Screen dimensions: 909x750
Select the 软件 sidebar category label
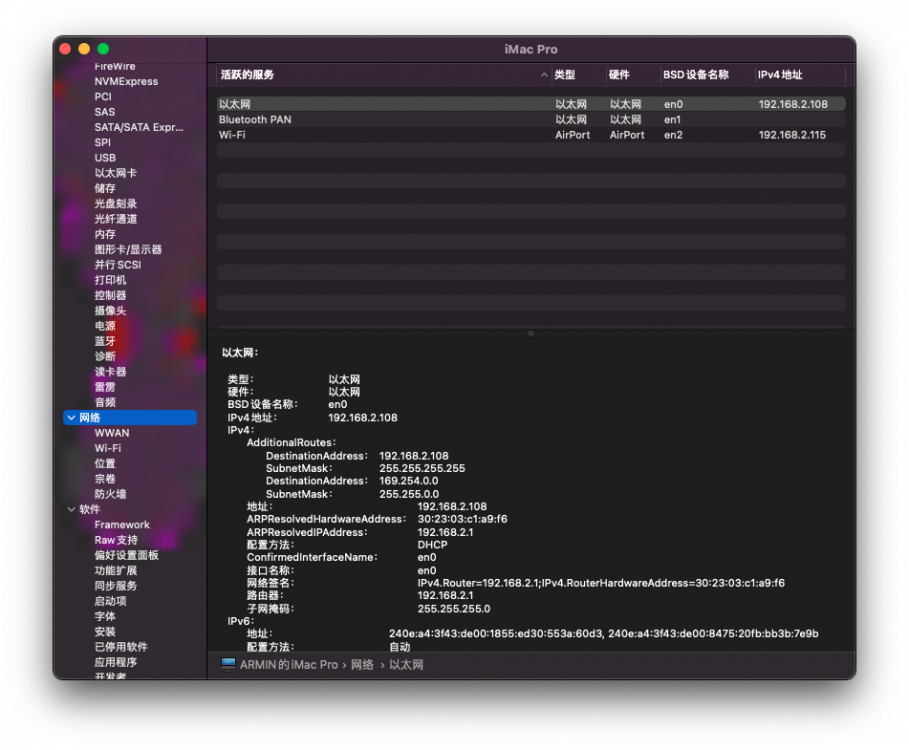[x=89, y=509]
